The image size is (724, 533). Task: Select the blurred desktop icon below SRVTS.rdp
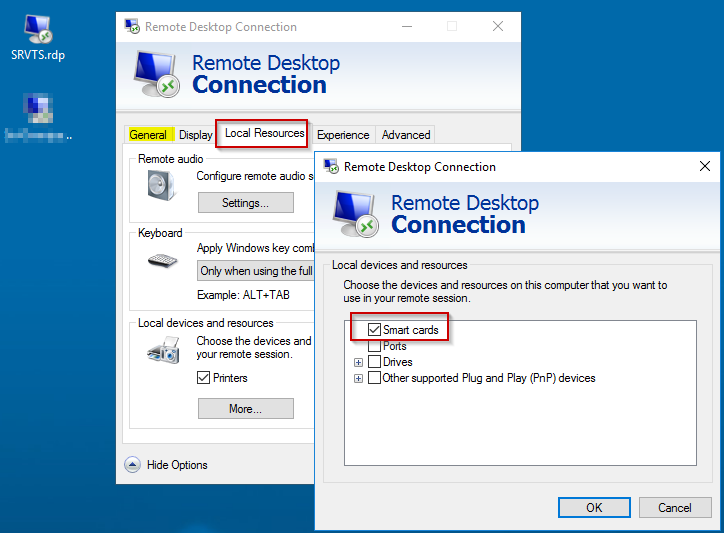38,116
